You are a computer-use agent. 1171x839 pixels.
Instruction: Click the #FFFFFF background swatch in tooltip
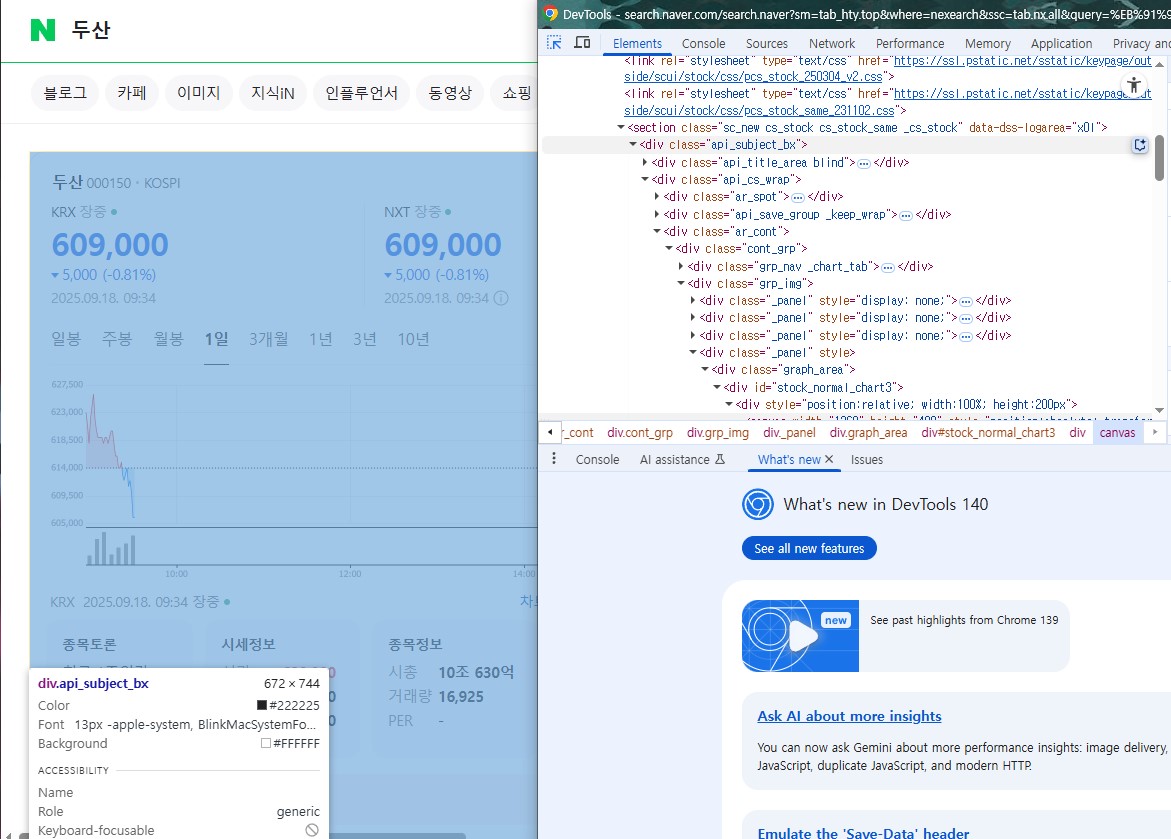265,743
